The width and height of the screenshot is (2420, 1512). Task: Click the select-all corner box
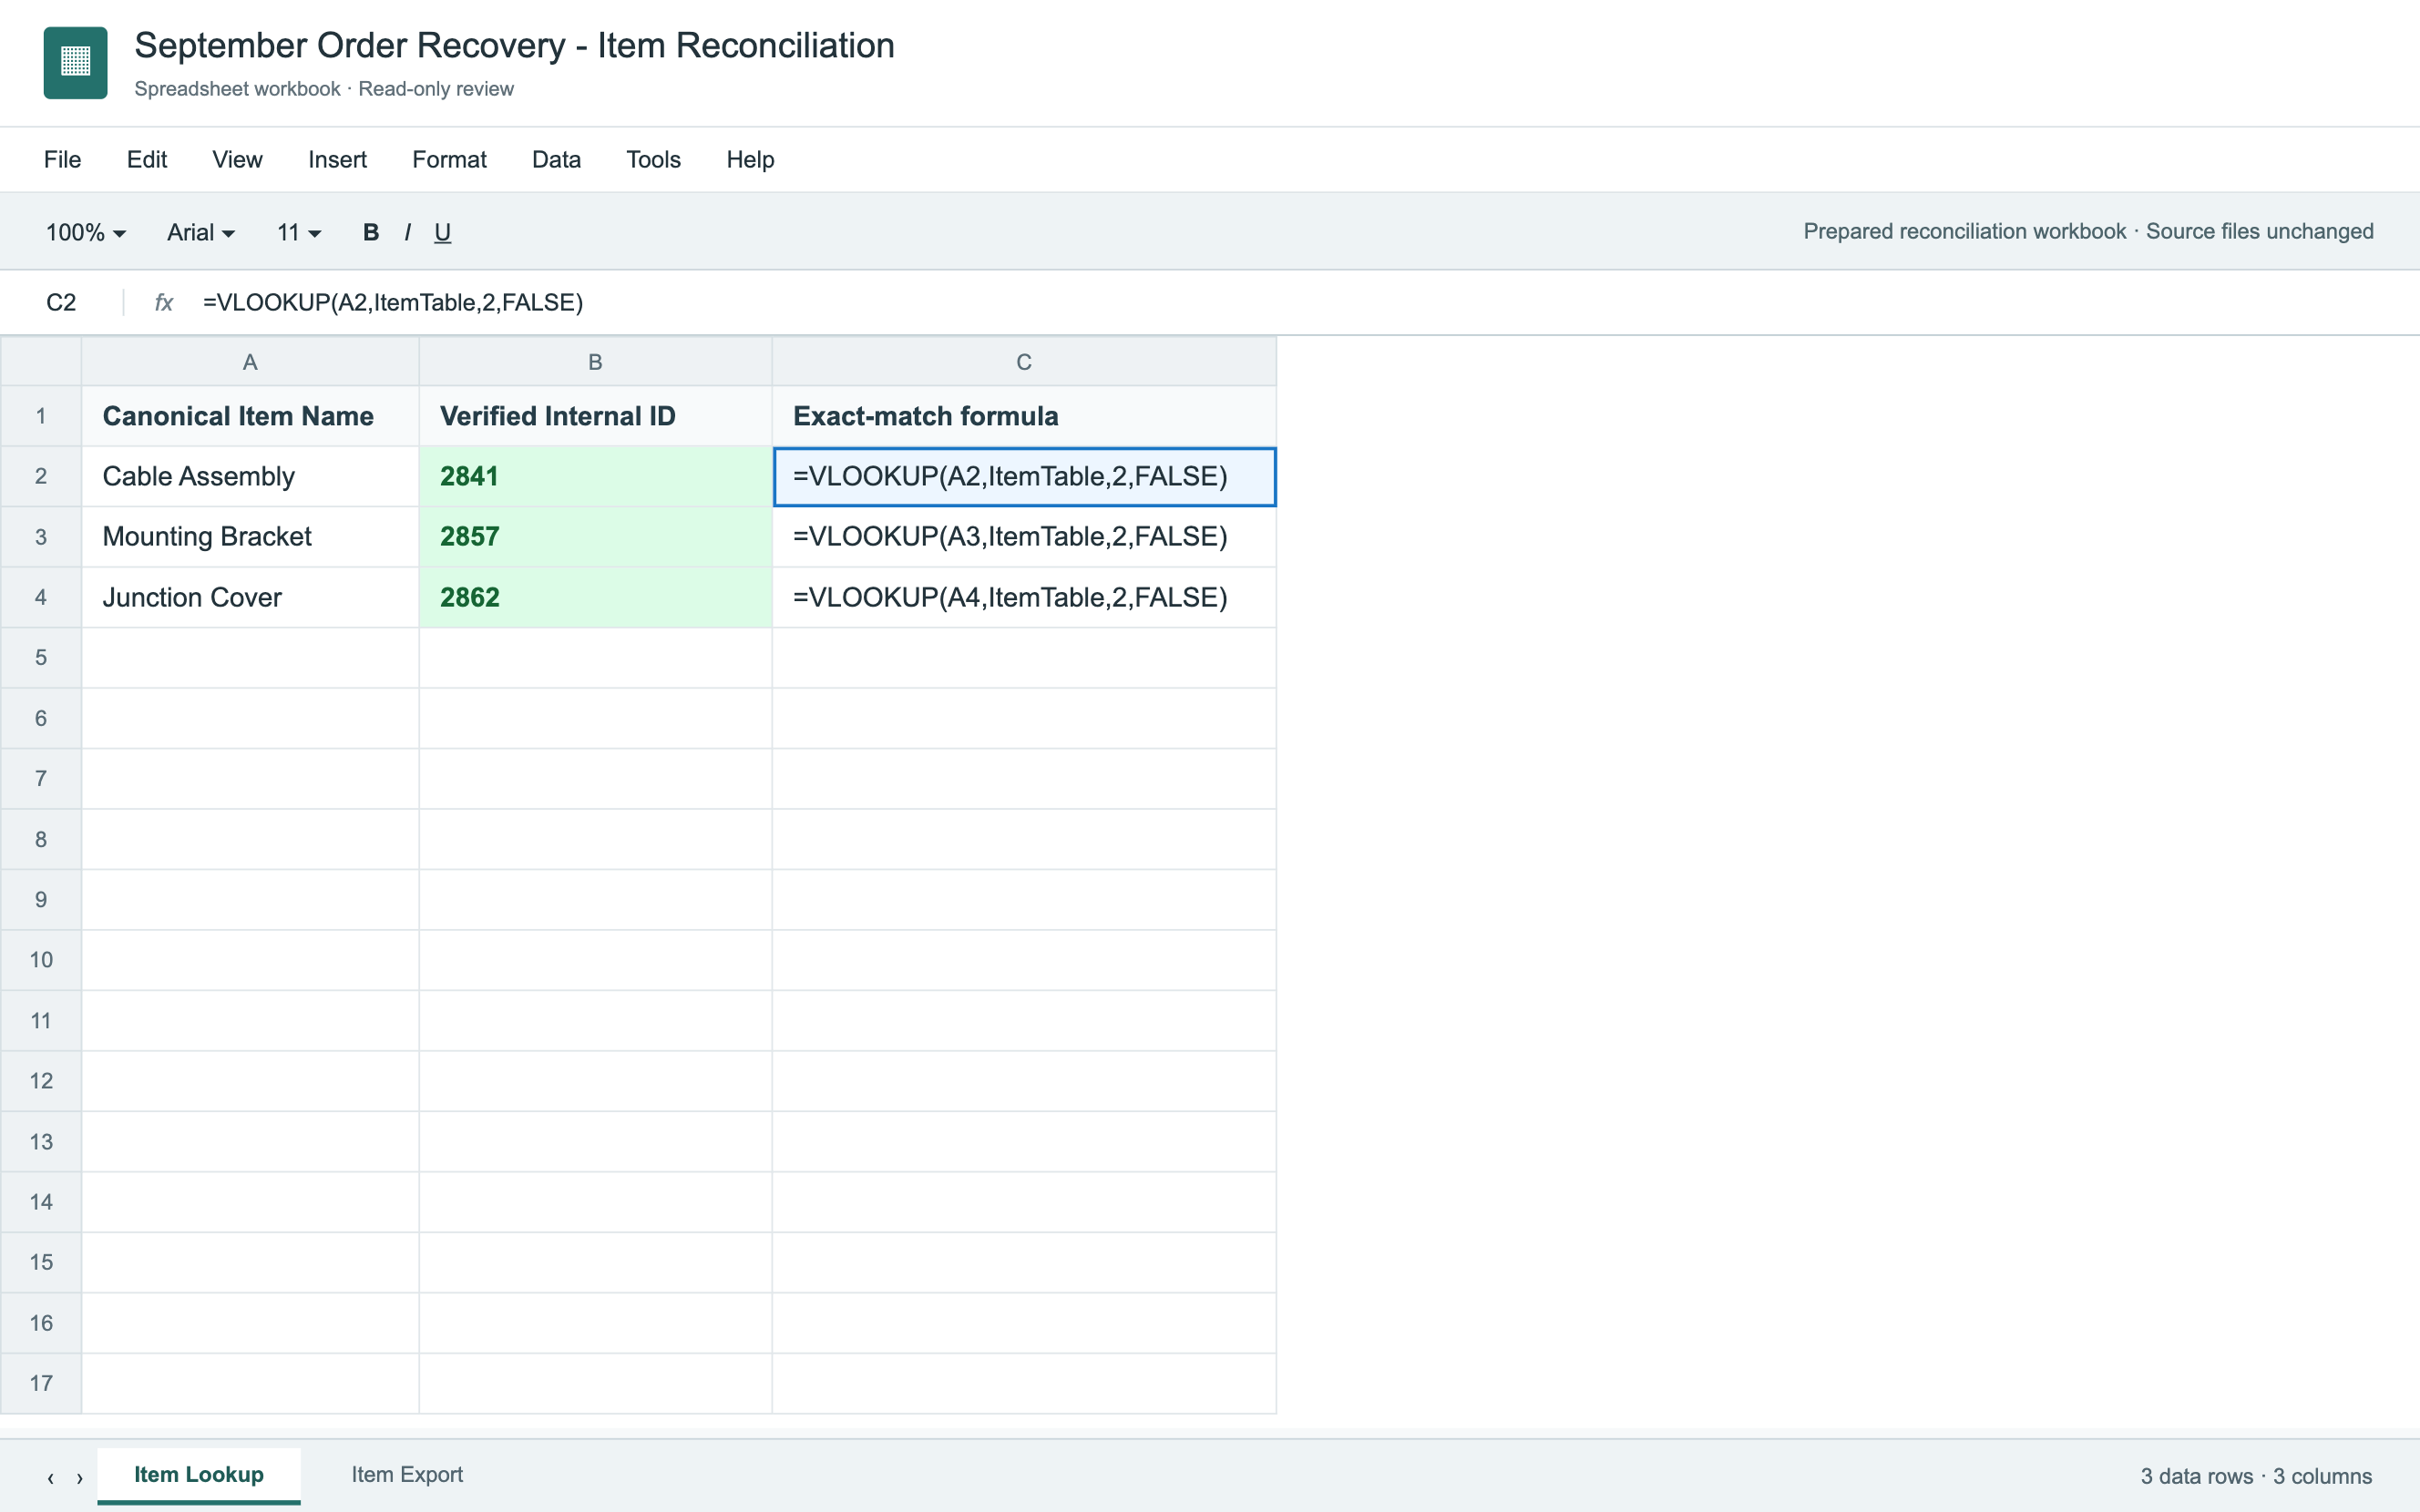coord(41,362)
